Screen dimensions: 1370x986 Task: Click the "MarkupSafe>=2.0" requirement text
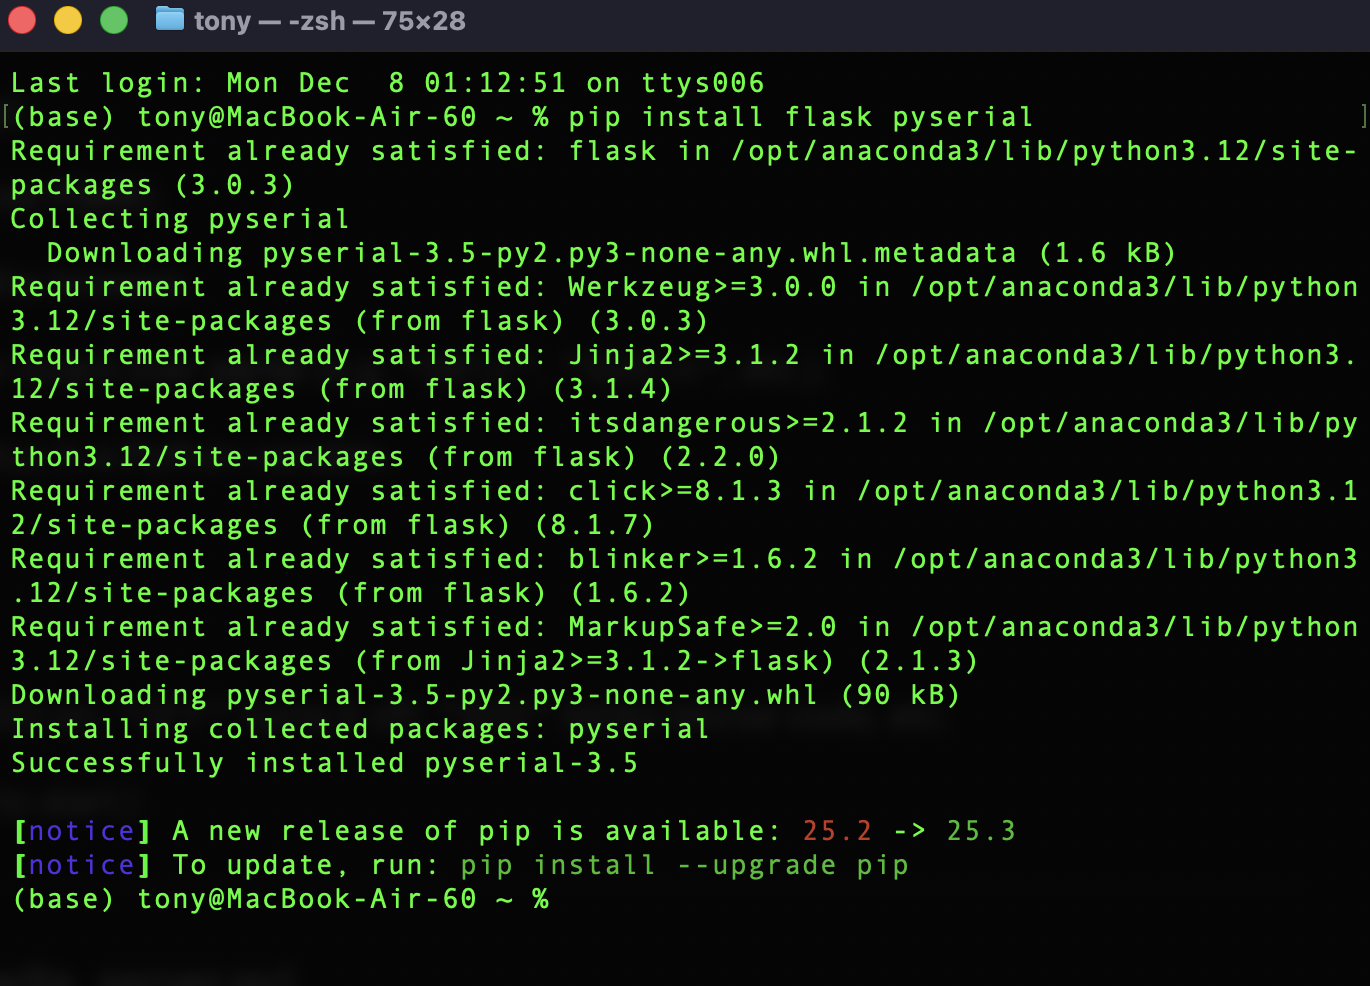click(702, 627)
